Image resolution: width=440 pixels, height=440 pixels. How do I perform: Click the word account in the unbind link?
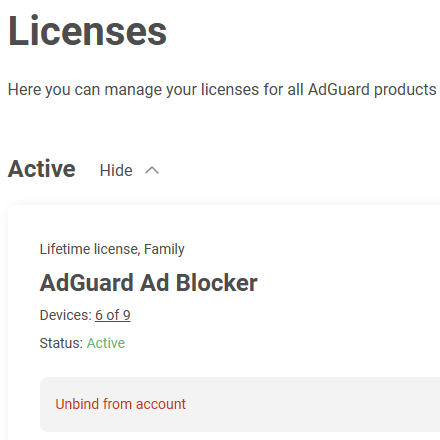pyautogui.click(x=161, y=404)
